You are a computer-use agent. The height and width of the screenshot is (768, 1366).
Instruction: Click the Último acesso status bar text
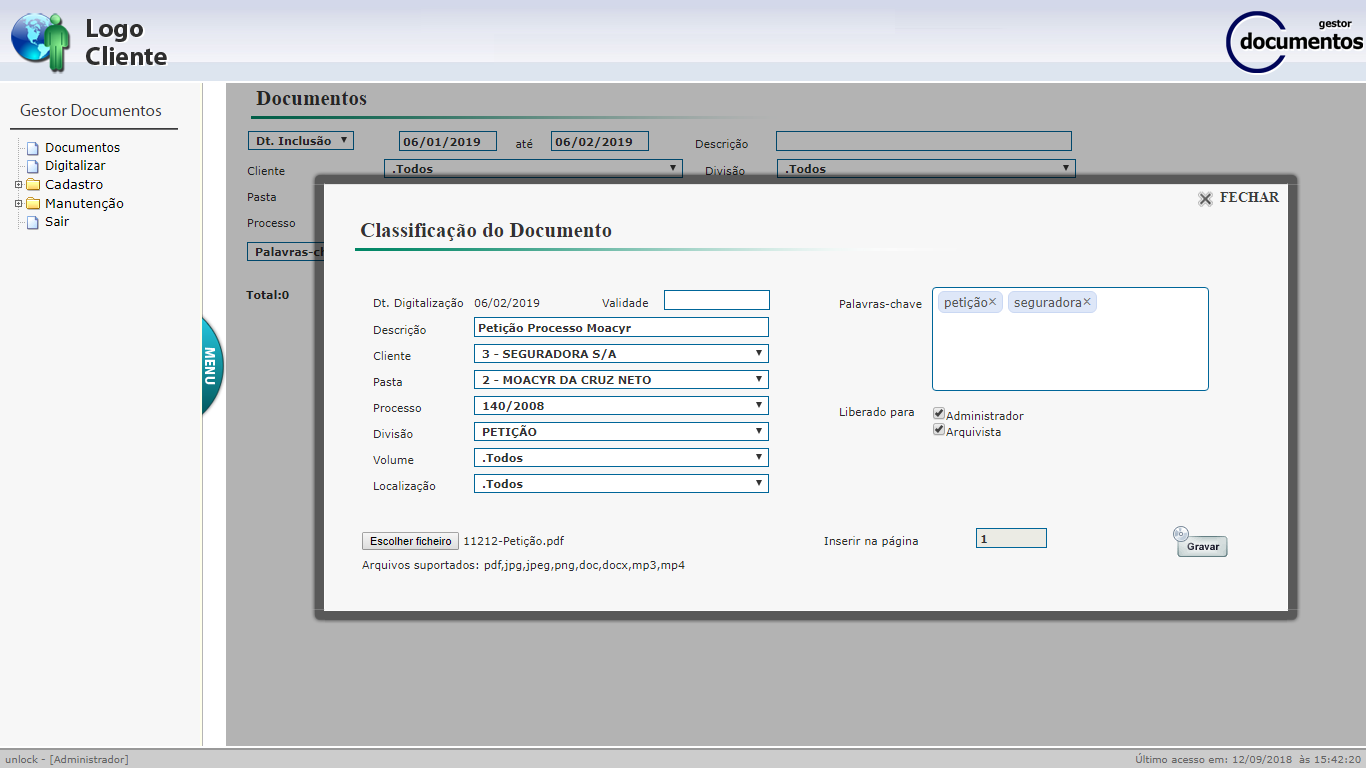[1249, 760]
